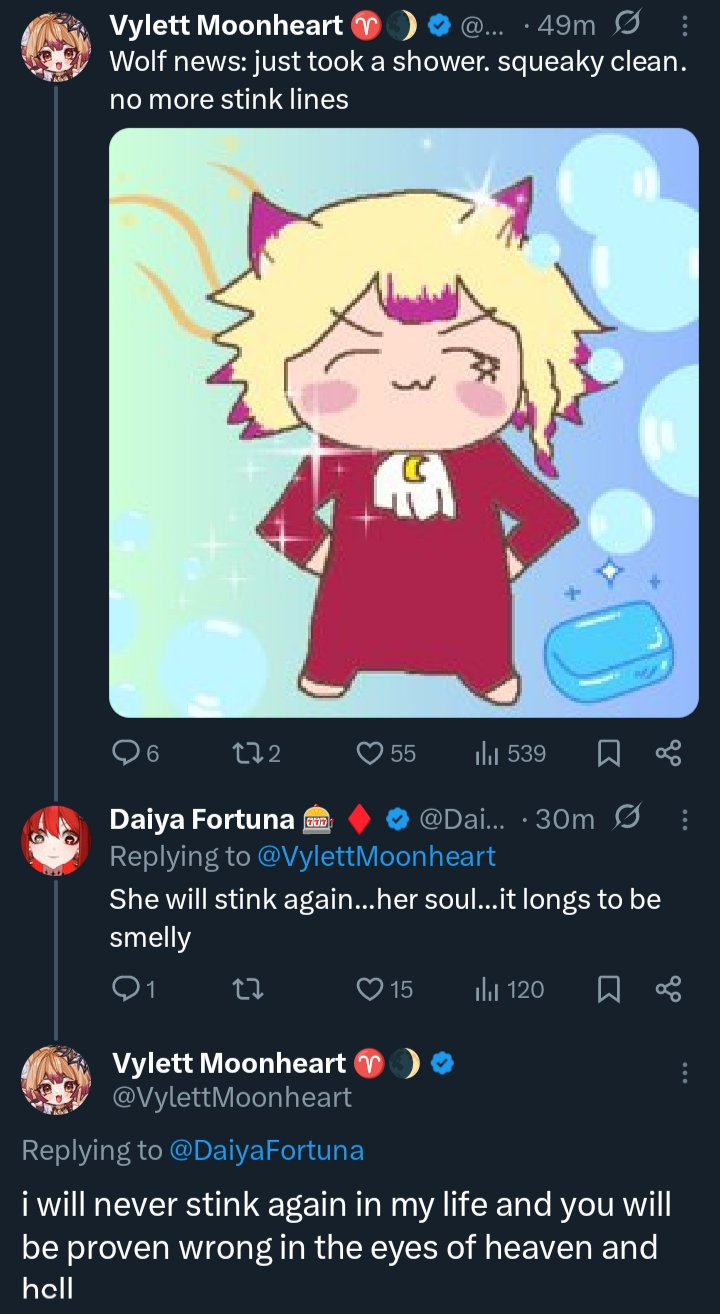Open the @DaiyaFortuna mention link
720x1314 pixels.
coord(267,1150)
